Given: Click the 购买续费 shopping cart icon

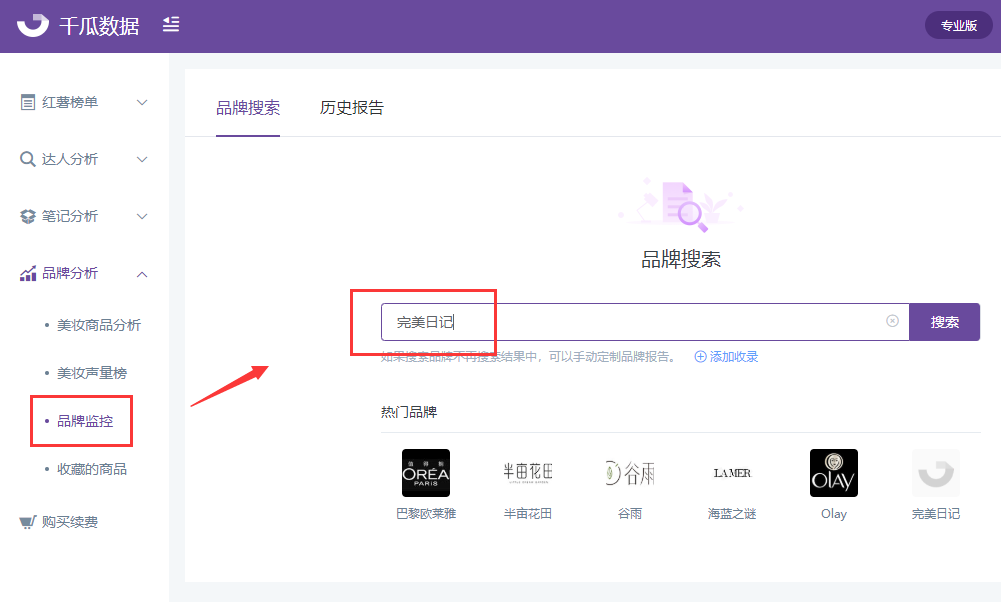Looking at the screenshot, I should (27, 522).
